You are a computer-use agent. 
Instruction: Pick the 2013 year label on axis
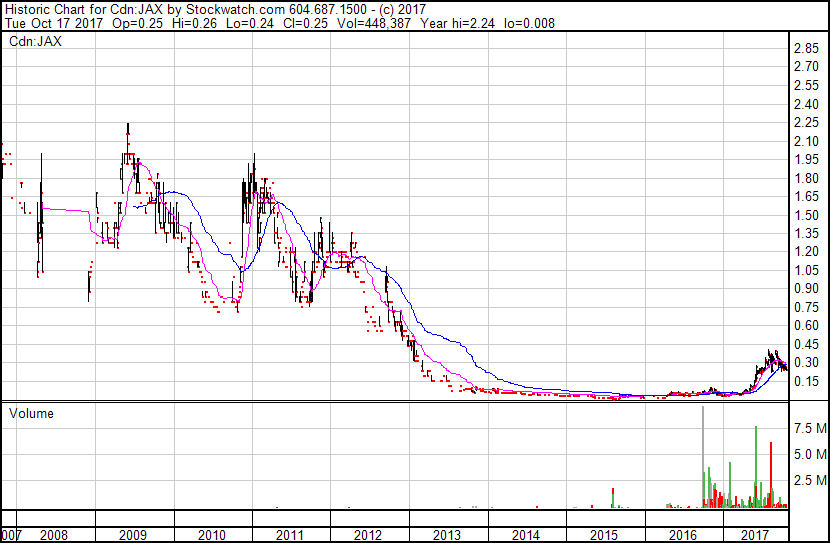447,535
